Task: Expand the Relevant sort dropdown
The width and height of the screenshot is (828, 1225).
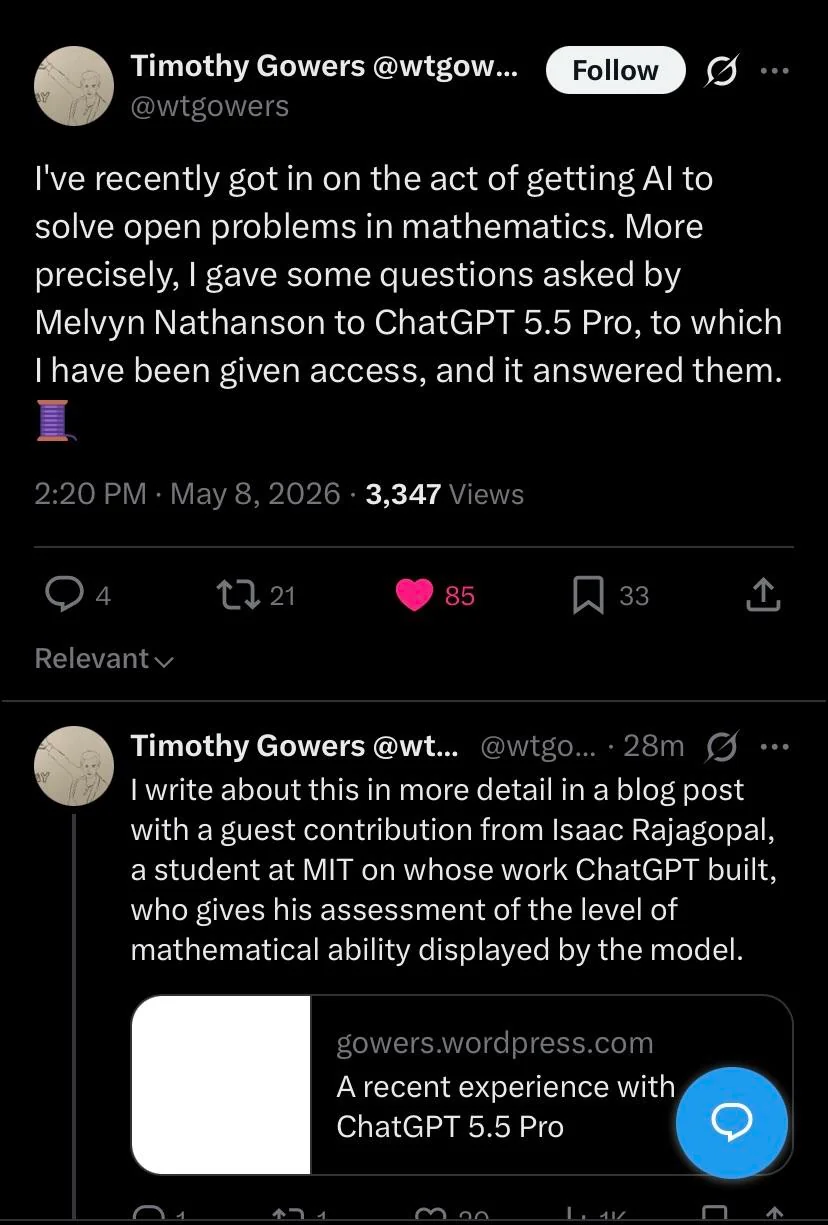Action: coord(105,658)
